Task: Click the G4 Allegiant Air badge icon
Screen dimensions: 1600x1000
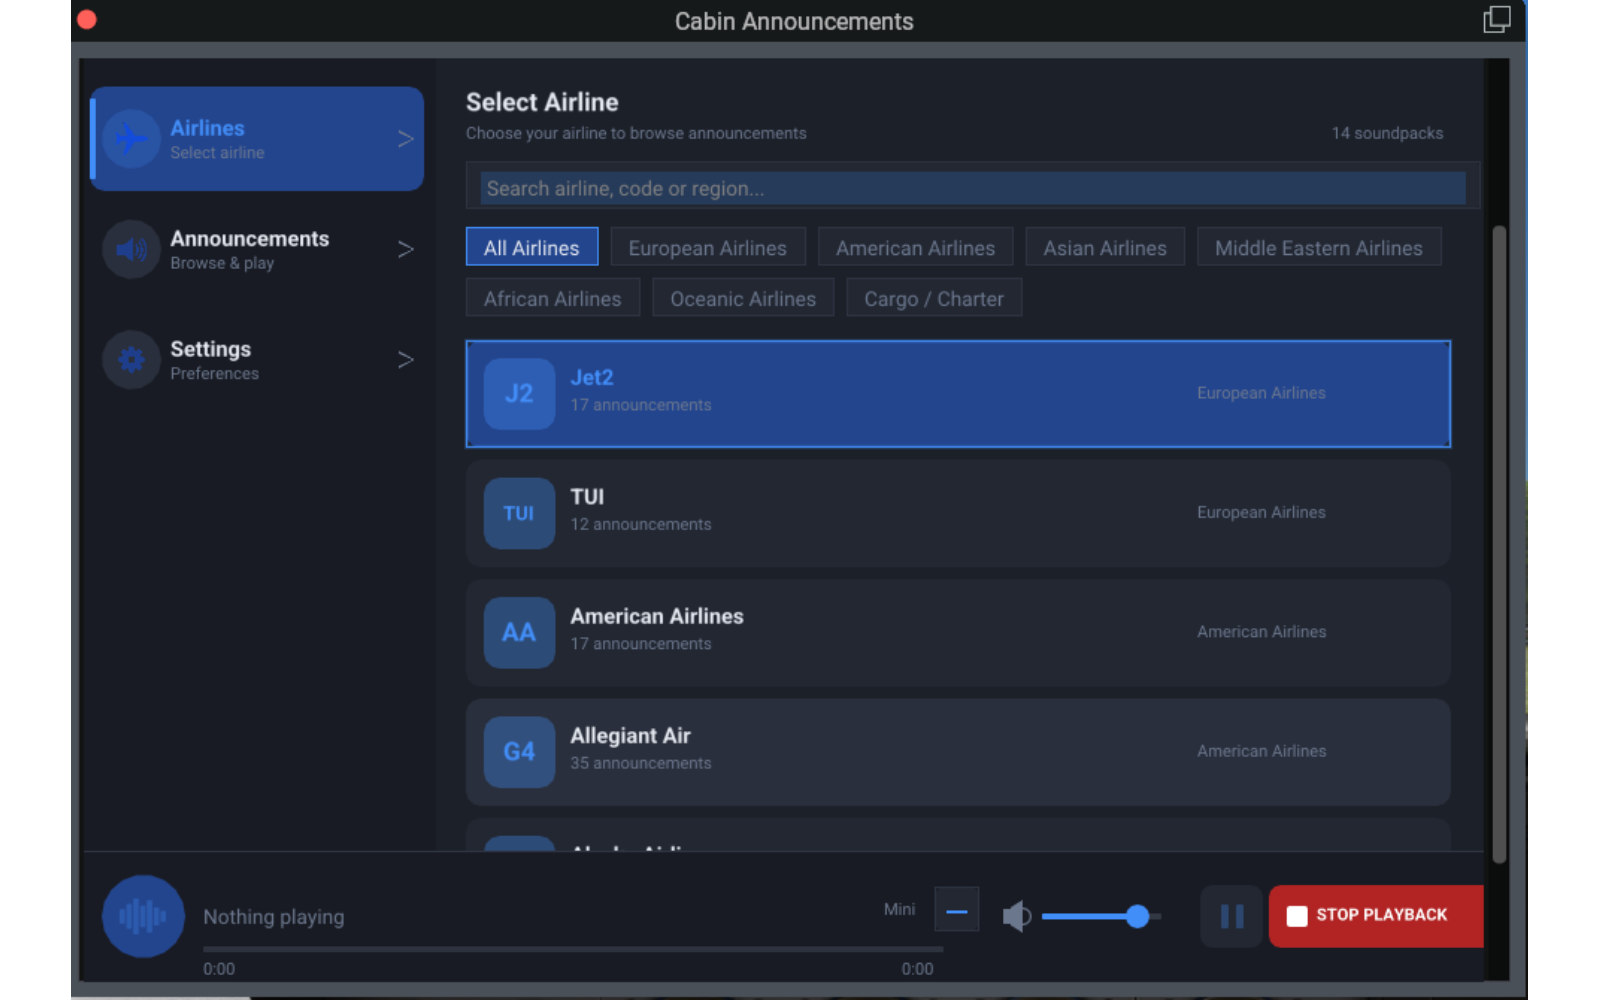Action: pyautogui.click(x=519, y=752)
